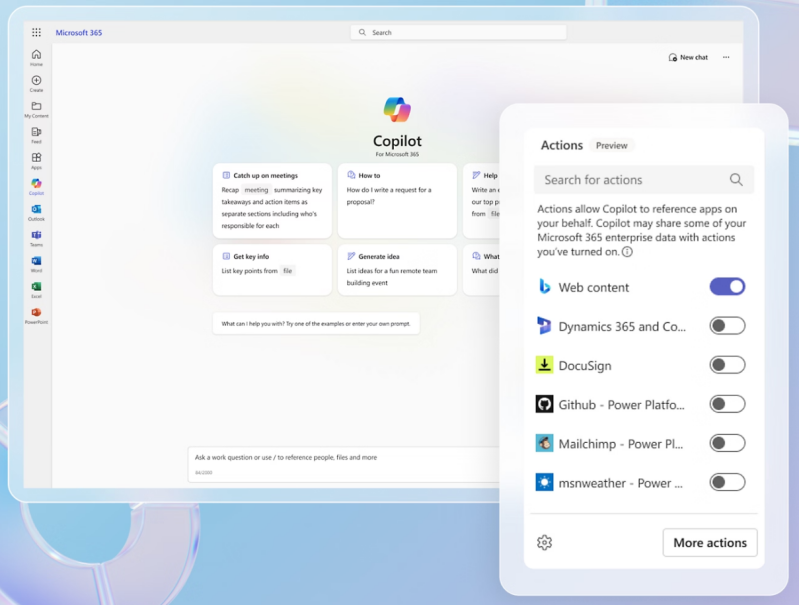Image resolution: width=799 pixels, height=605 pixels.
Task: Click the msnweather icon
Action: pyautogui.click(x=544, y=482)
